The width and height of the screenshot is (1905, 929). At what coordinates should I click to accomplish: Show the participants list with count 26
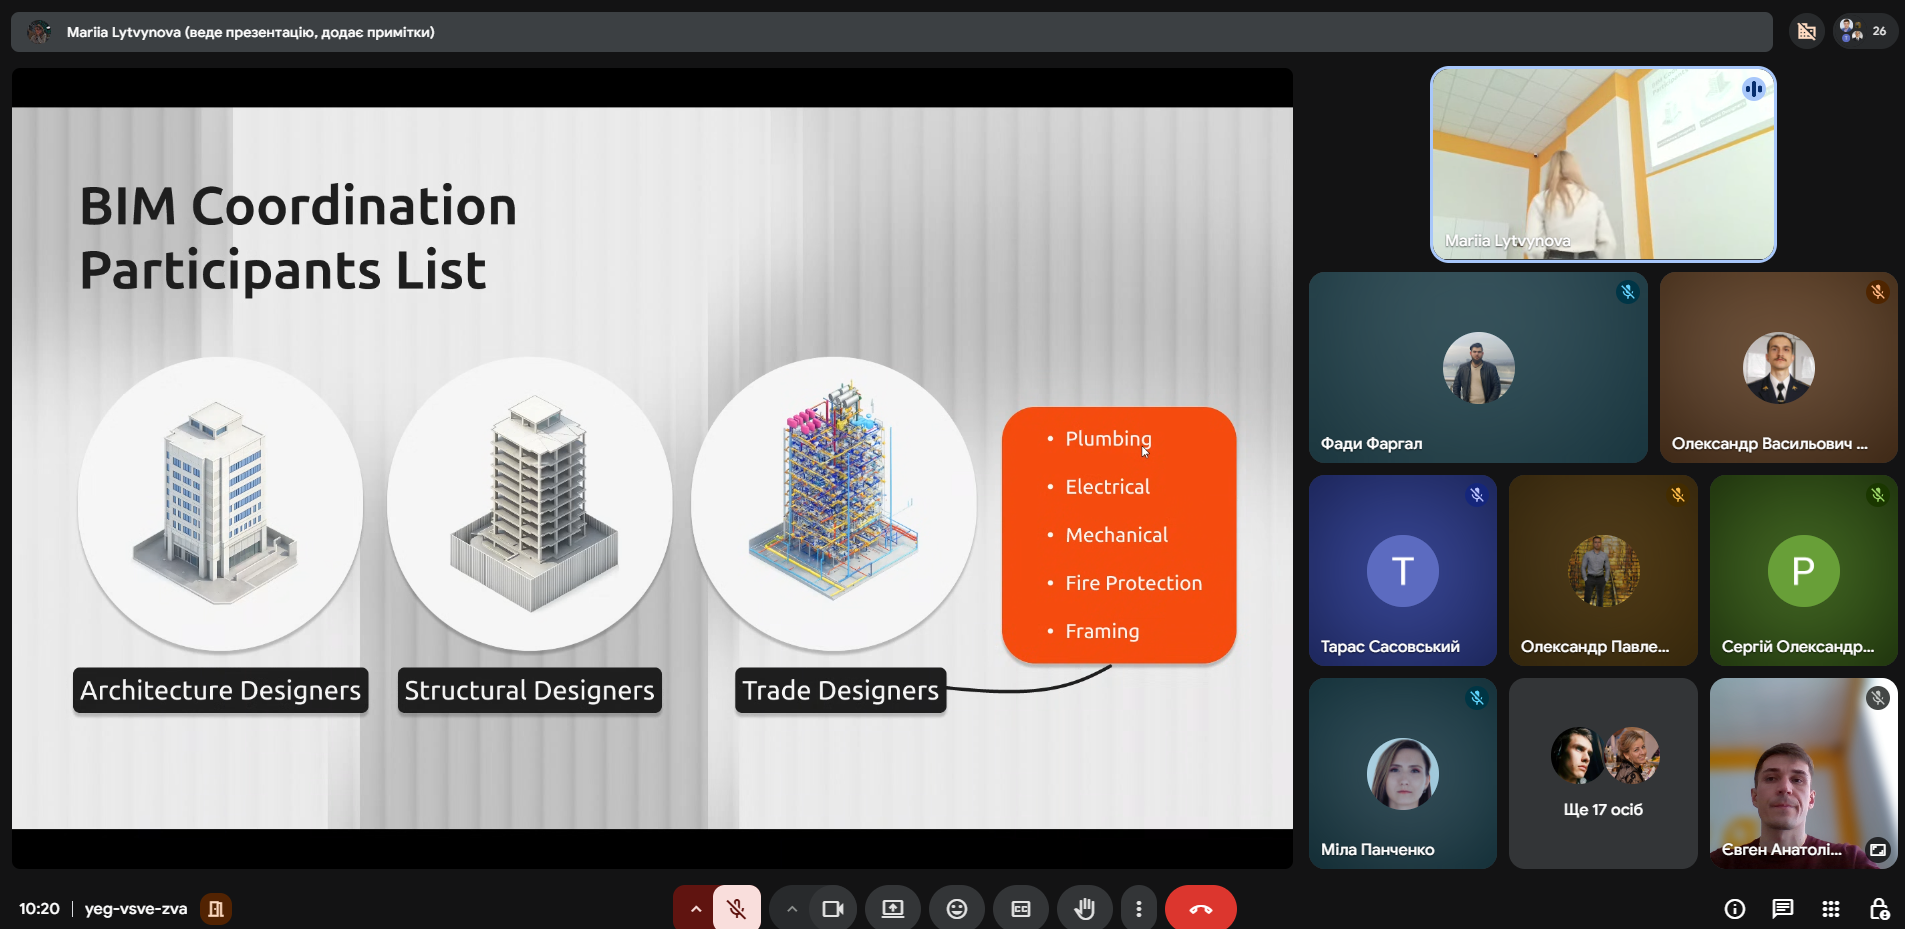click(x=1866, y=32)
